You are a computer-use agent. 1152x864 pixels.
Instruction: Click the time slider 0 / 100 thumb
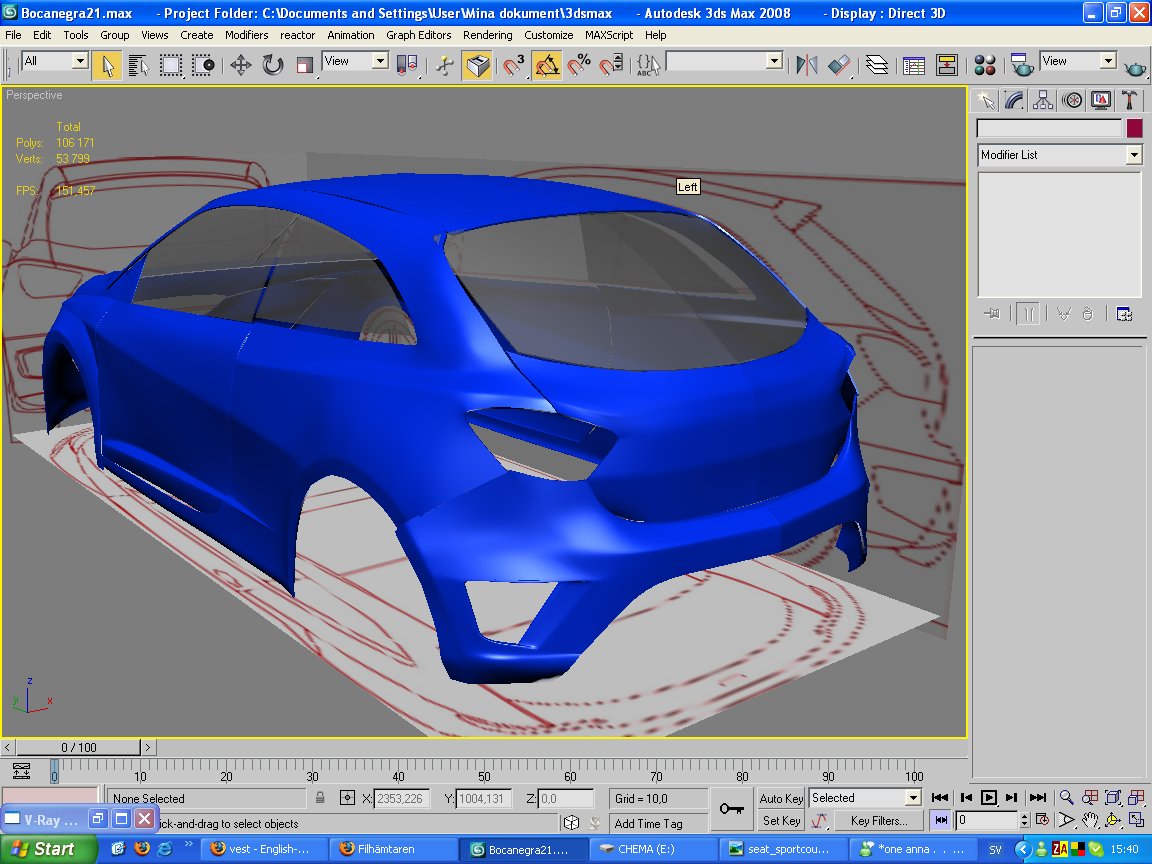tap(79, 747)
